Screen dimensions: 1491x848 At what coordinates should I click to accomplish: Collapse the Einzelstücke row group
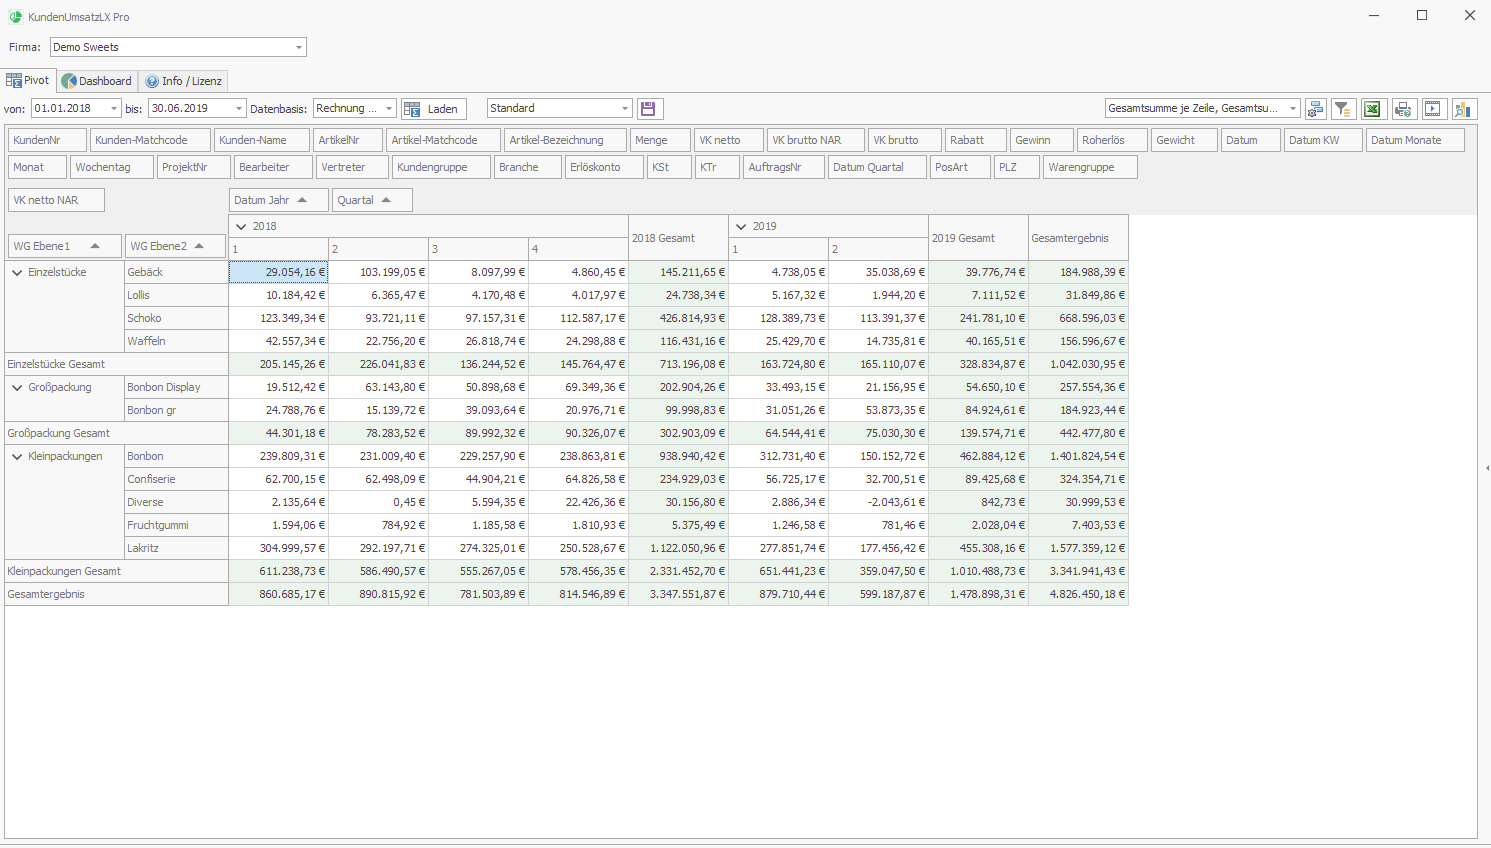(x=17, y=272)
